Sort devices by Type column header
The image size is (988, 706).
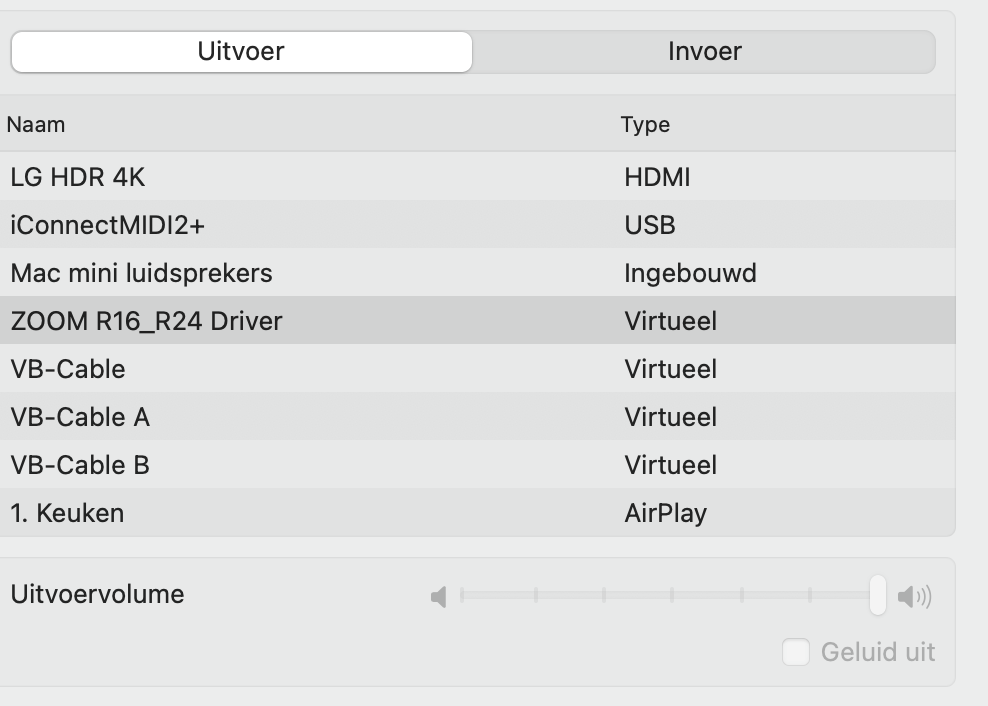[645, 125]
